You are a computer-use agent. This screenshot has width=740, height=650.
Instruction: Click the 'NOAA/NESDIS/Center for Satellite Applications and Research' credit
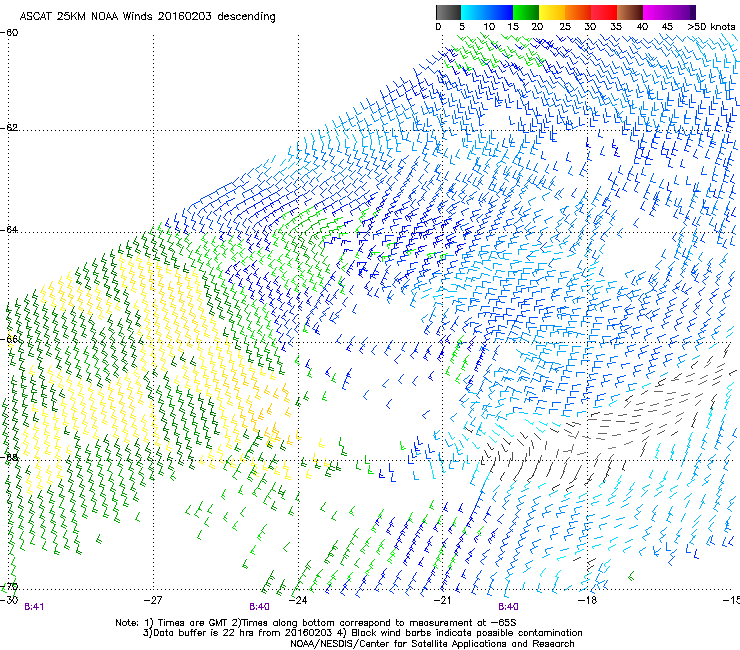[432, 644]
